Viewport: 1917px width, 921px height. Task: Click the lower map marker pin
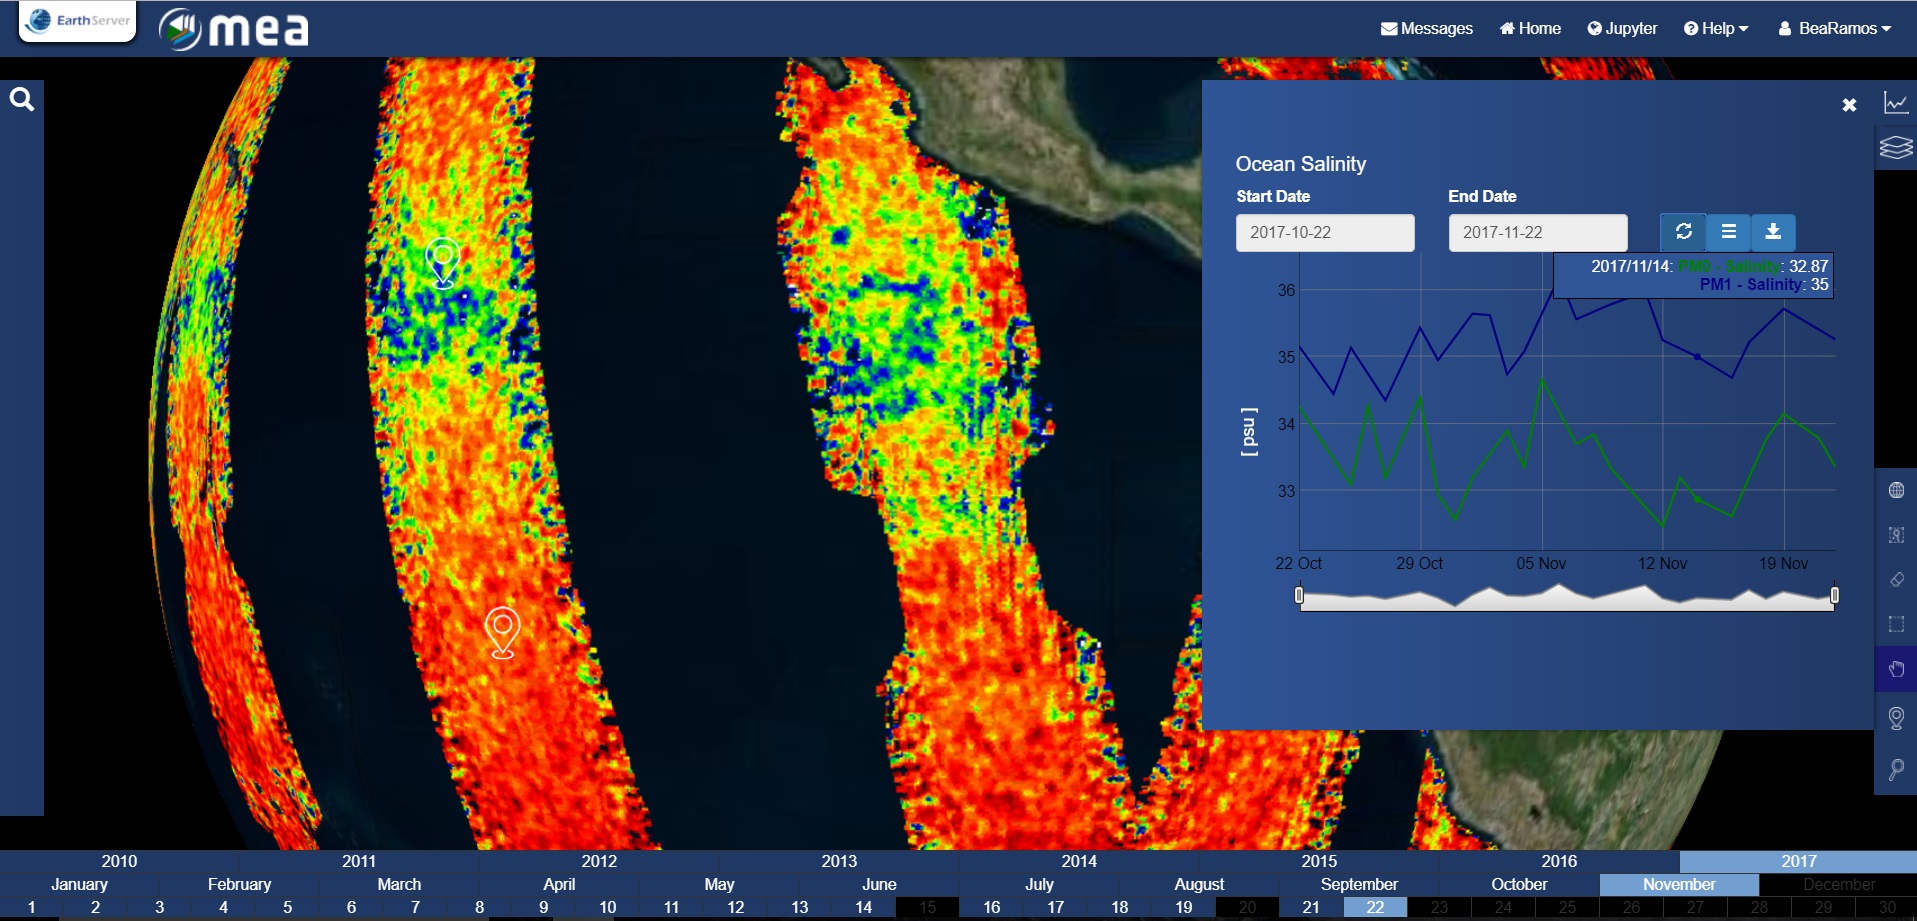coord(502,632)
